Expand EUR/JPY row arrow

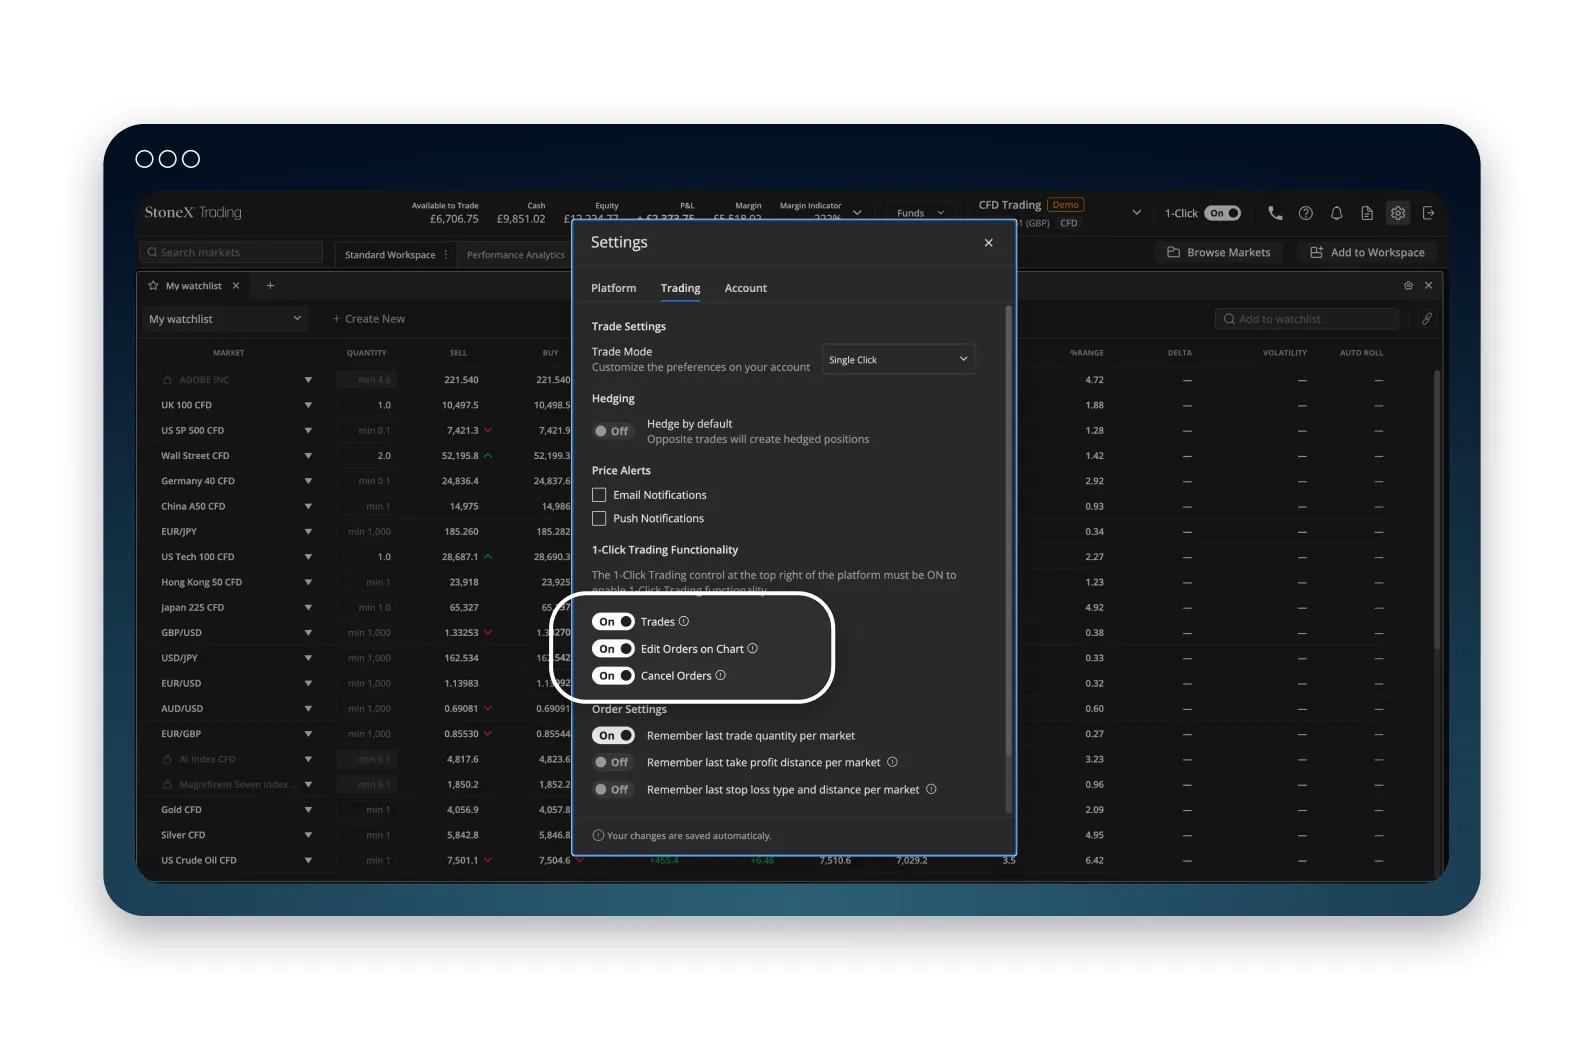308,532
